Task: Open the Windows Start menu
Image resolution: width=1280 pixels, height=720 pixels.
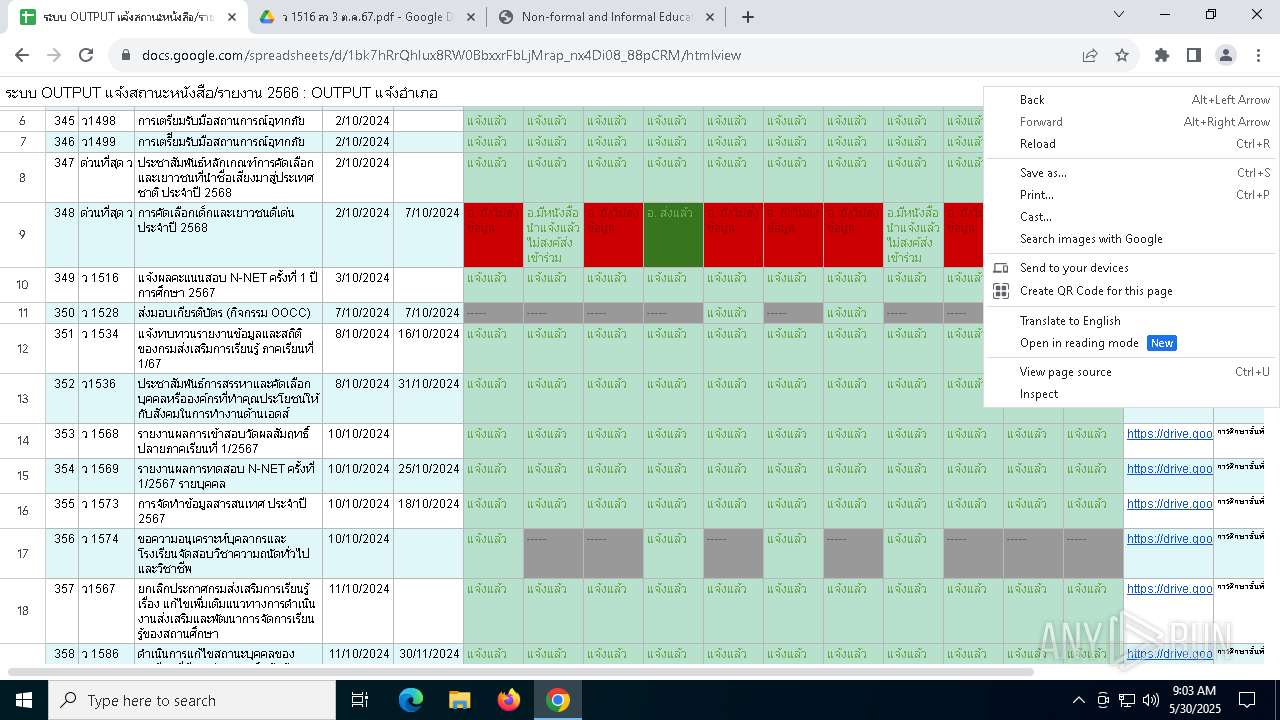Action: pos(24,700)
